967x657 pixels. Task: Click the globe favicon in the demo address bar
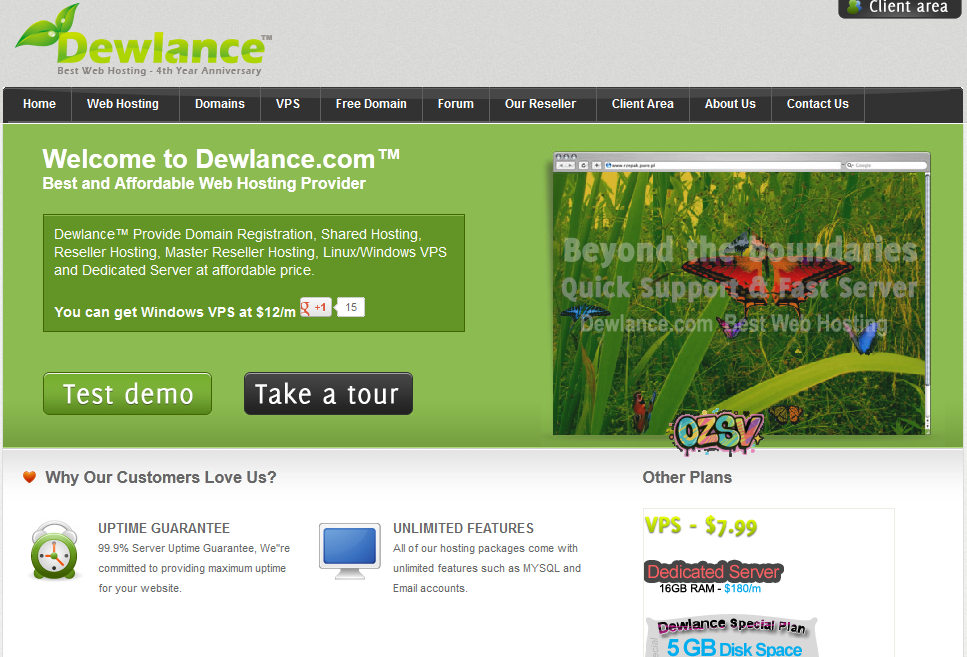(608, 163)
